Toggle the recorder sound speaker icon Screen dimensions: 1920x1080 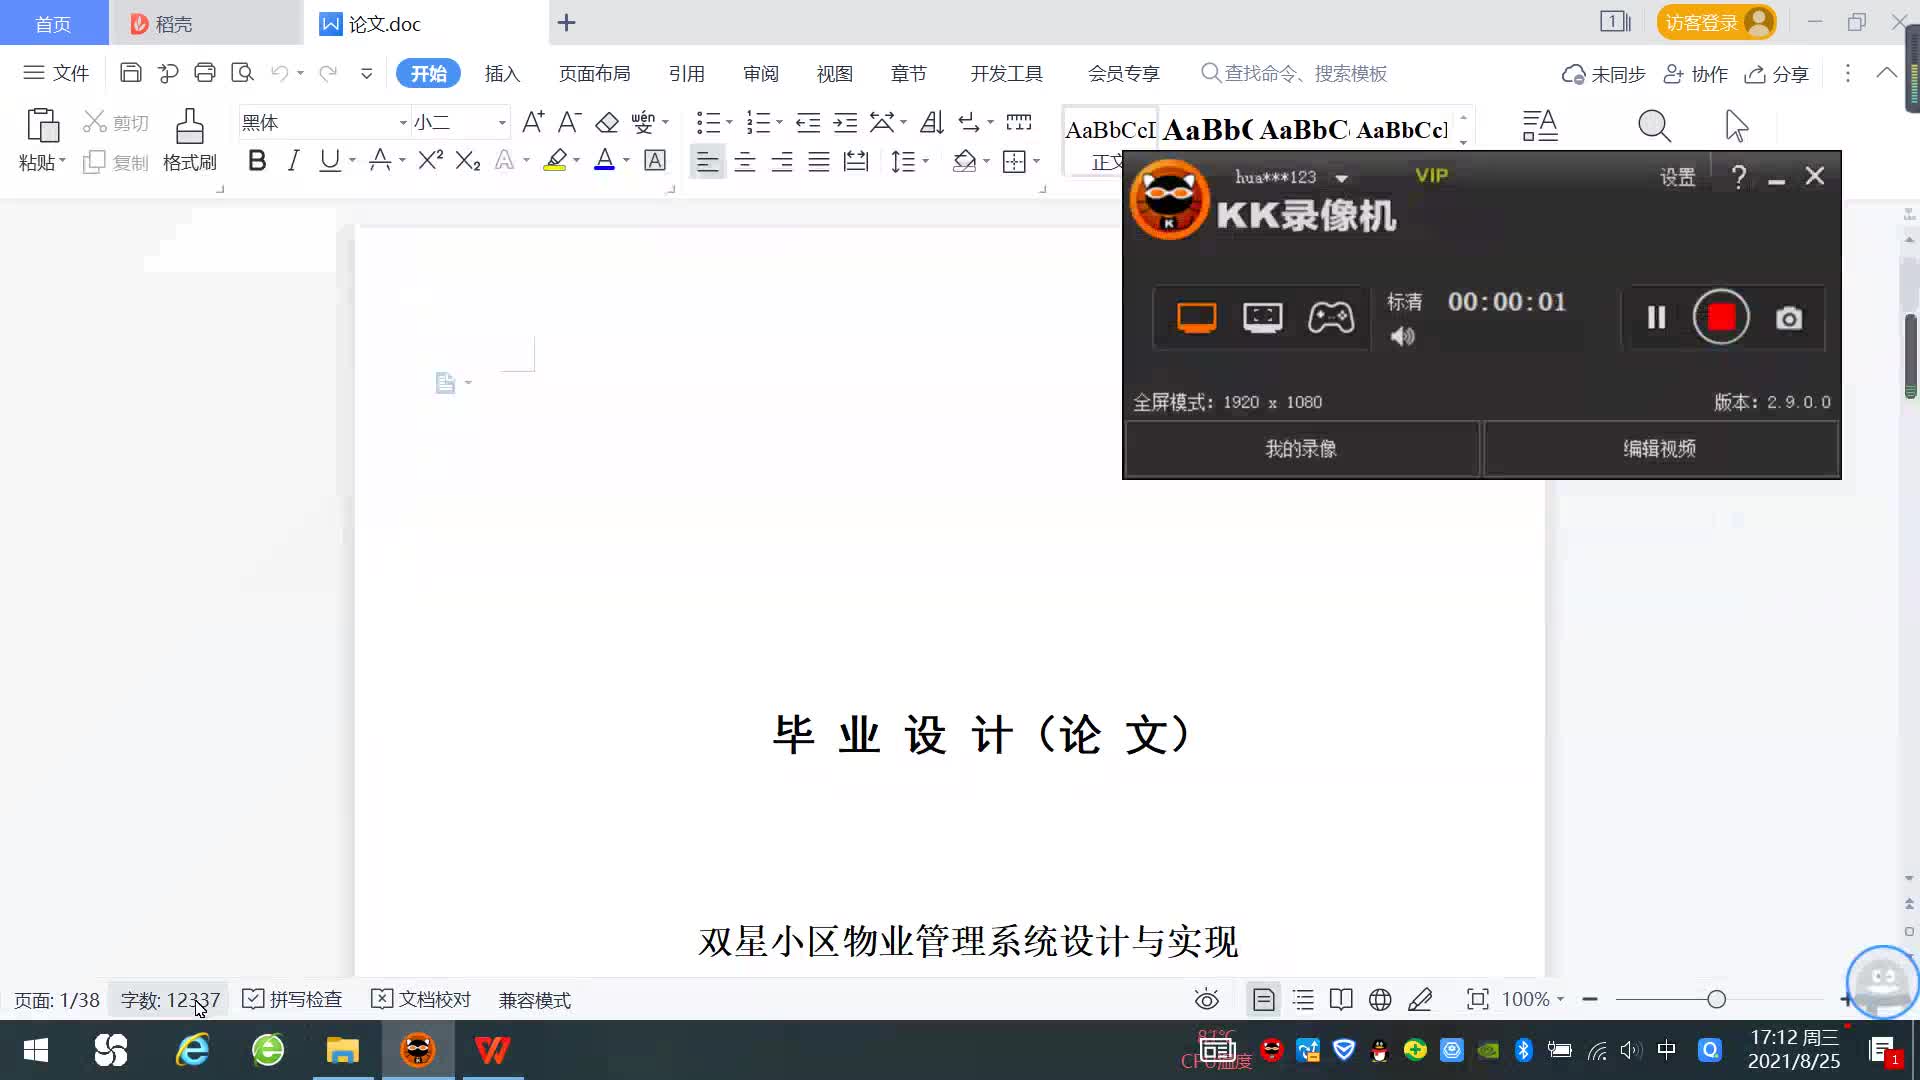pyautogui.click(x=1403, y=337)
